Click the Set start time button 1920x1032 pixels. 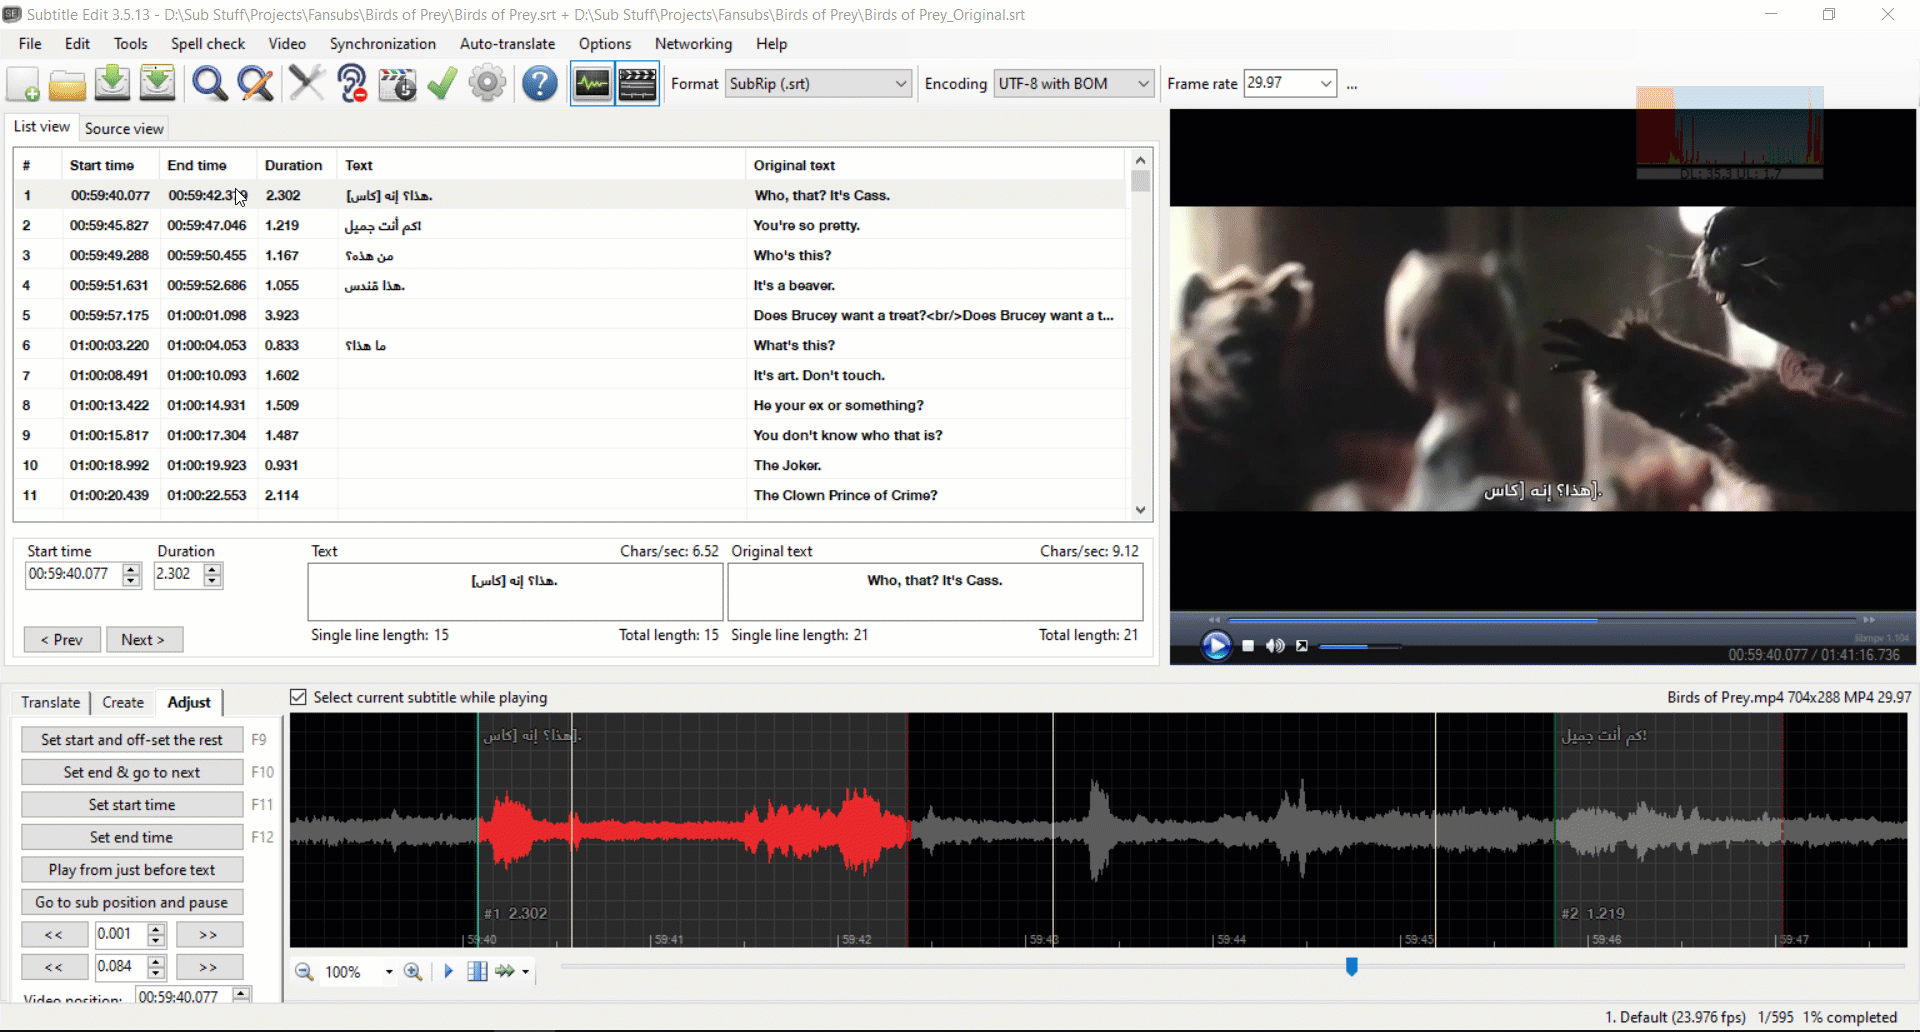[132, 804]
